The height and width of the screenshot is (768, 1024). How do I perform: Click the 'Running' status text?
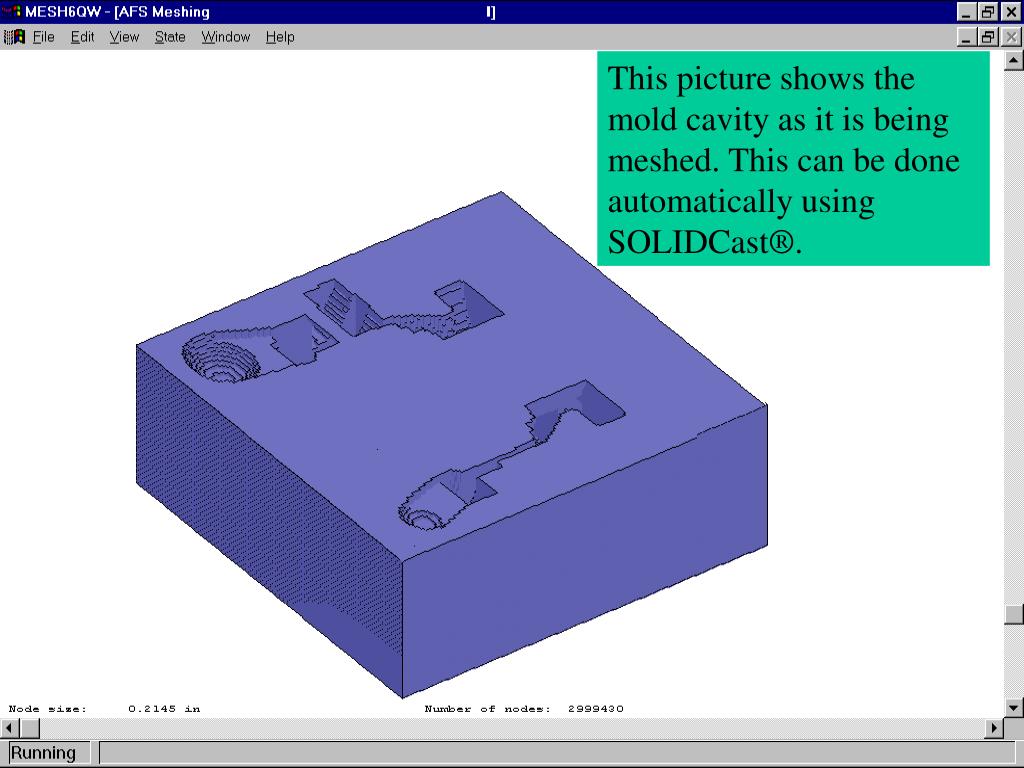point(43,753)
